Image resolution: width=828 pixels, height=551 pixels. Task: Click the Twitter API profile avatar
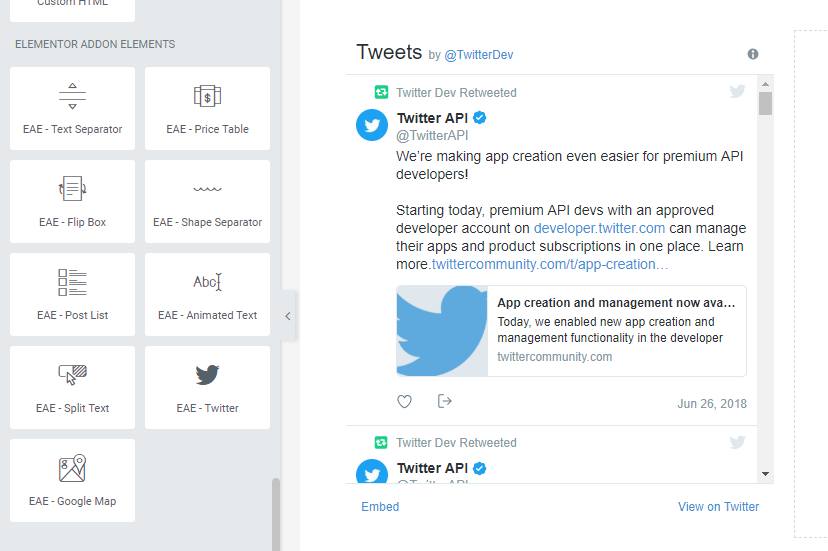click(x=372, y=125)
